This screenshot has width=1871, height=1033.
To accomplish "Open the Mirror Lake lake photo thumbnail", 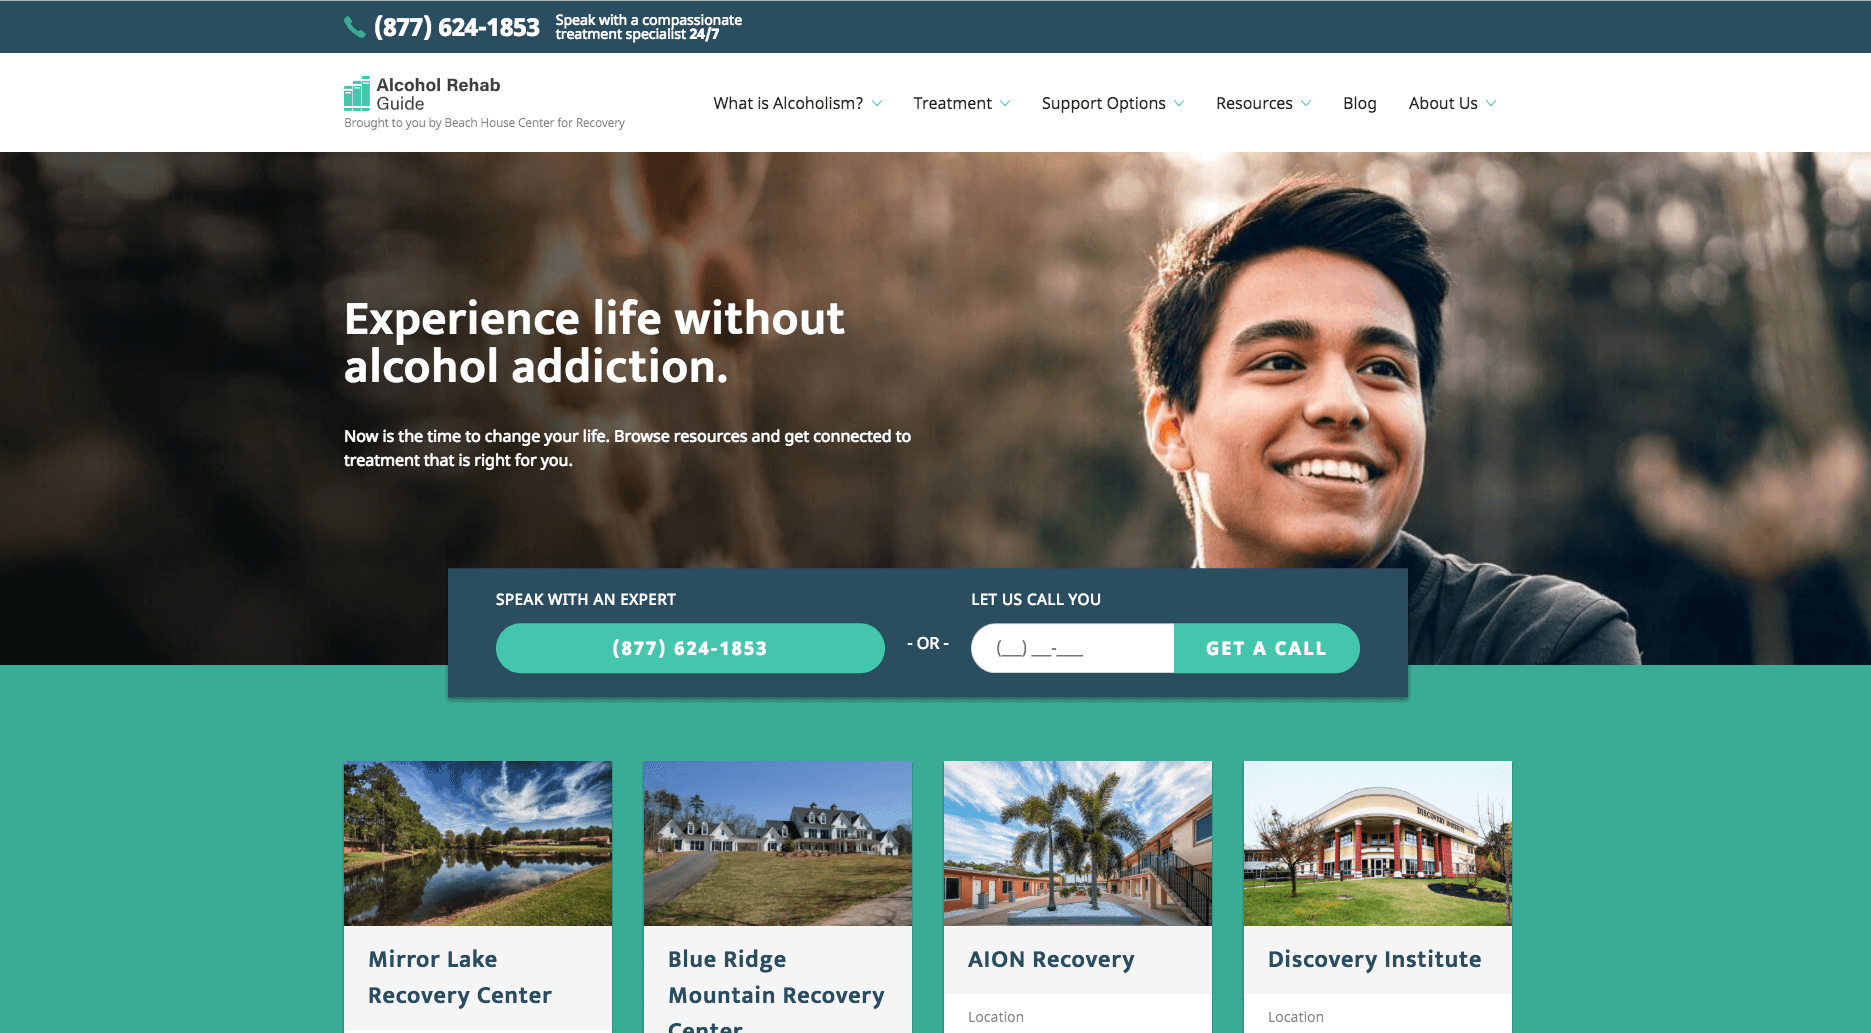I will [x=478, y=843].
